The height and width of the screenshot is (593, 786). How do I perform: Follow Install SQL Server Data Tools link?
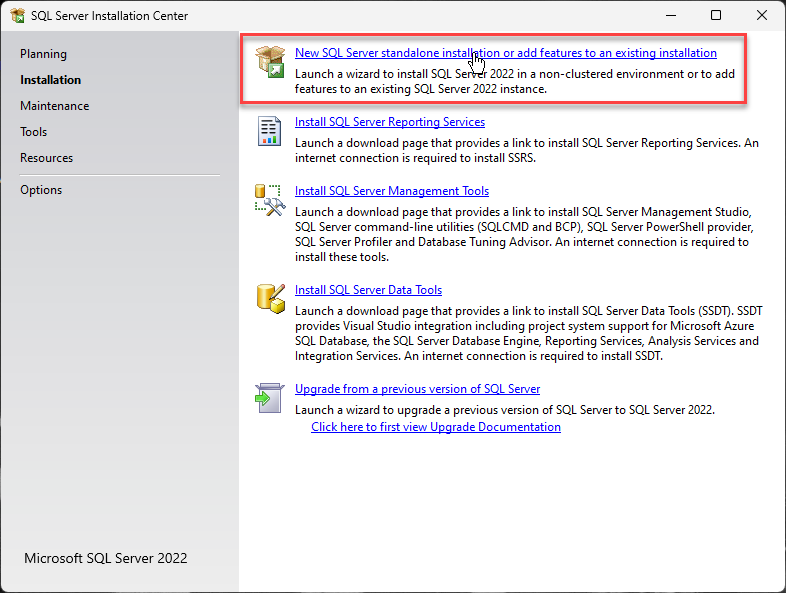(x=368, y=290)
